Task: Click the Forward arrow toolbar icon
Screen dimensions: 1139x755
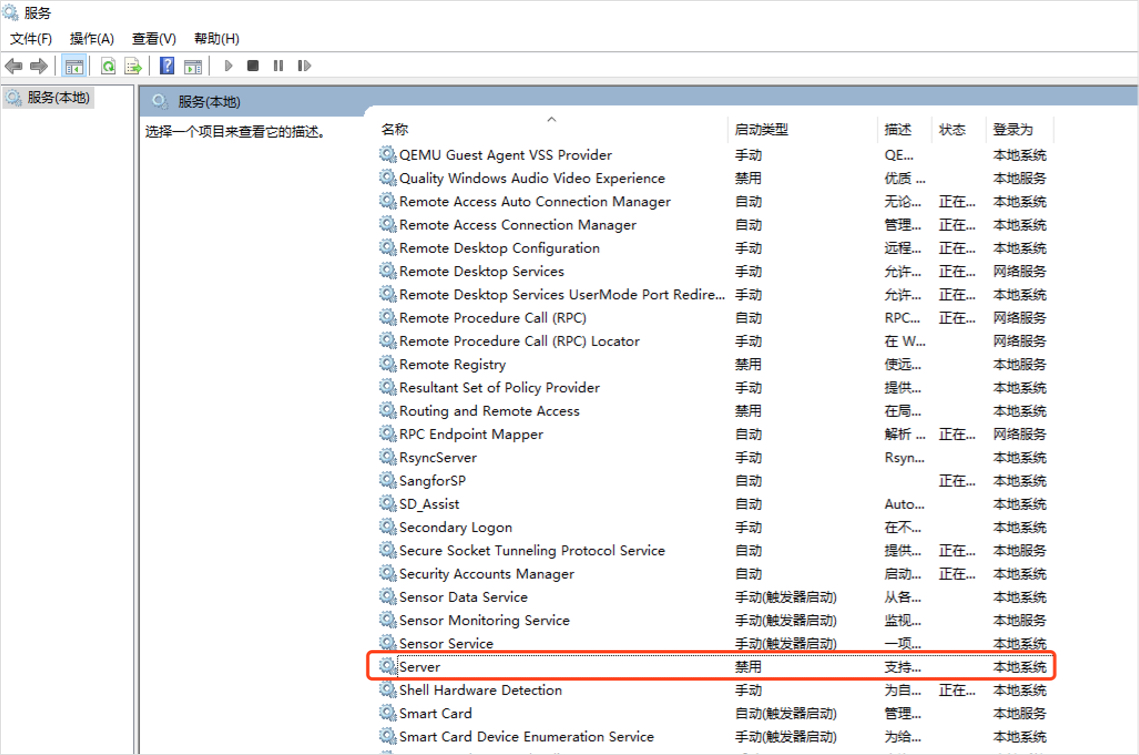Action: [38, 66]
